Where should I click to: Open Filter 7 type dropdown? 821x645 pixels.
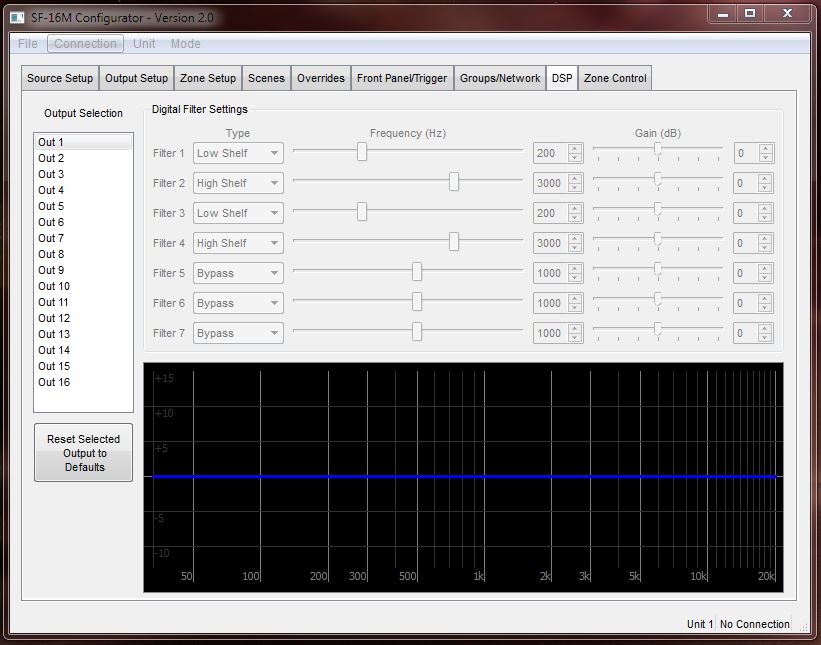click(x=238, y=333)
